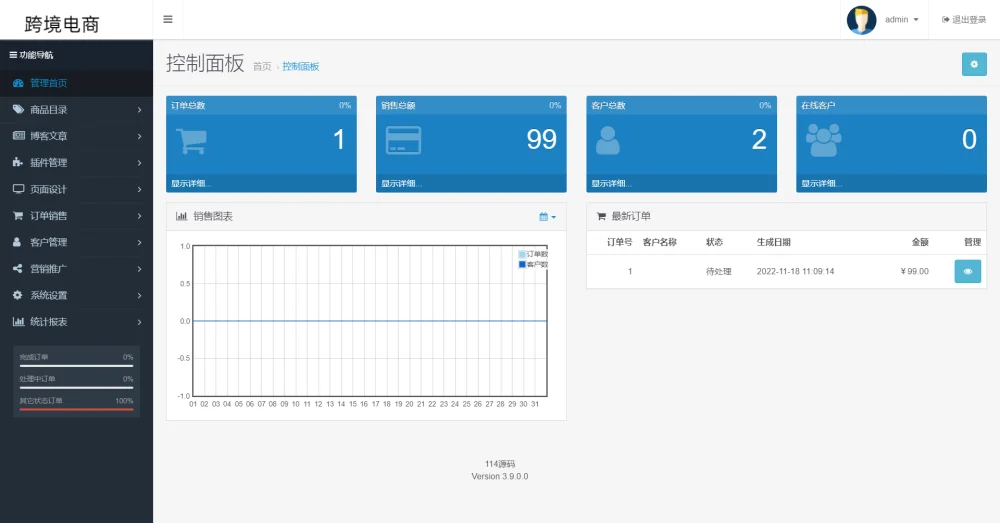Click the shopping cart icon in orders tile
1000x523 pixels.
(x=191, y=140)
